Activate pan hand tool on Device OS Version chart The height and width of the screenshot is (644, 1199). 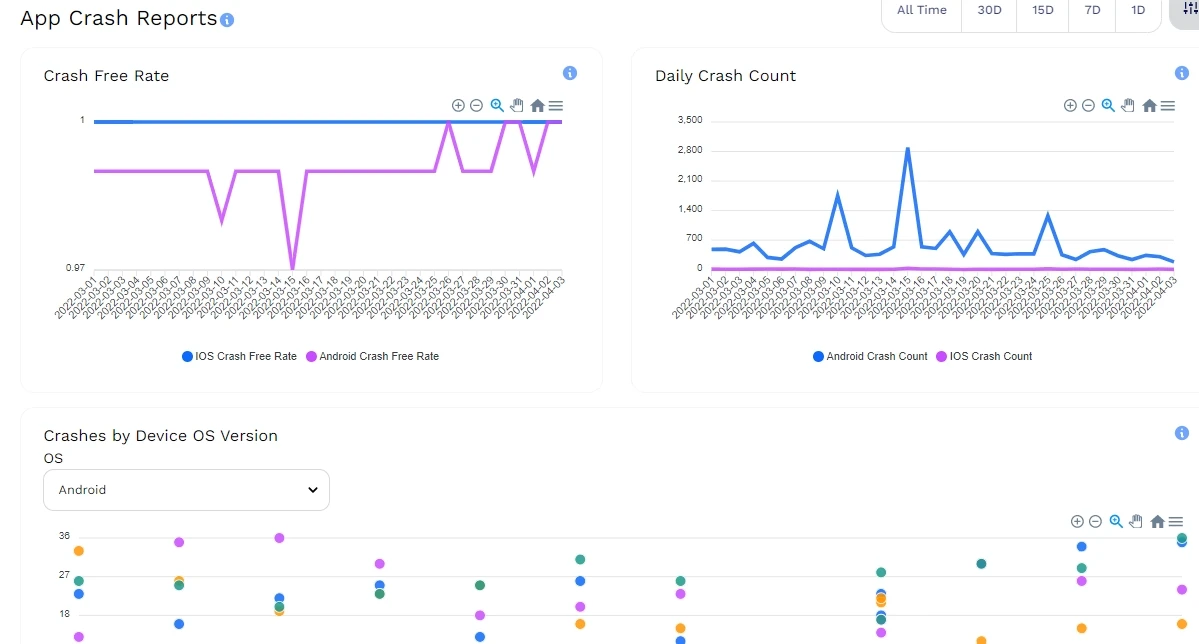pyautogui.click(x=1136, y=522)
